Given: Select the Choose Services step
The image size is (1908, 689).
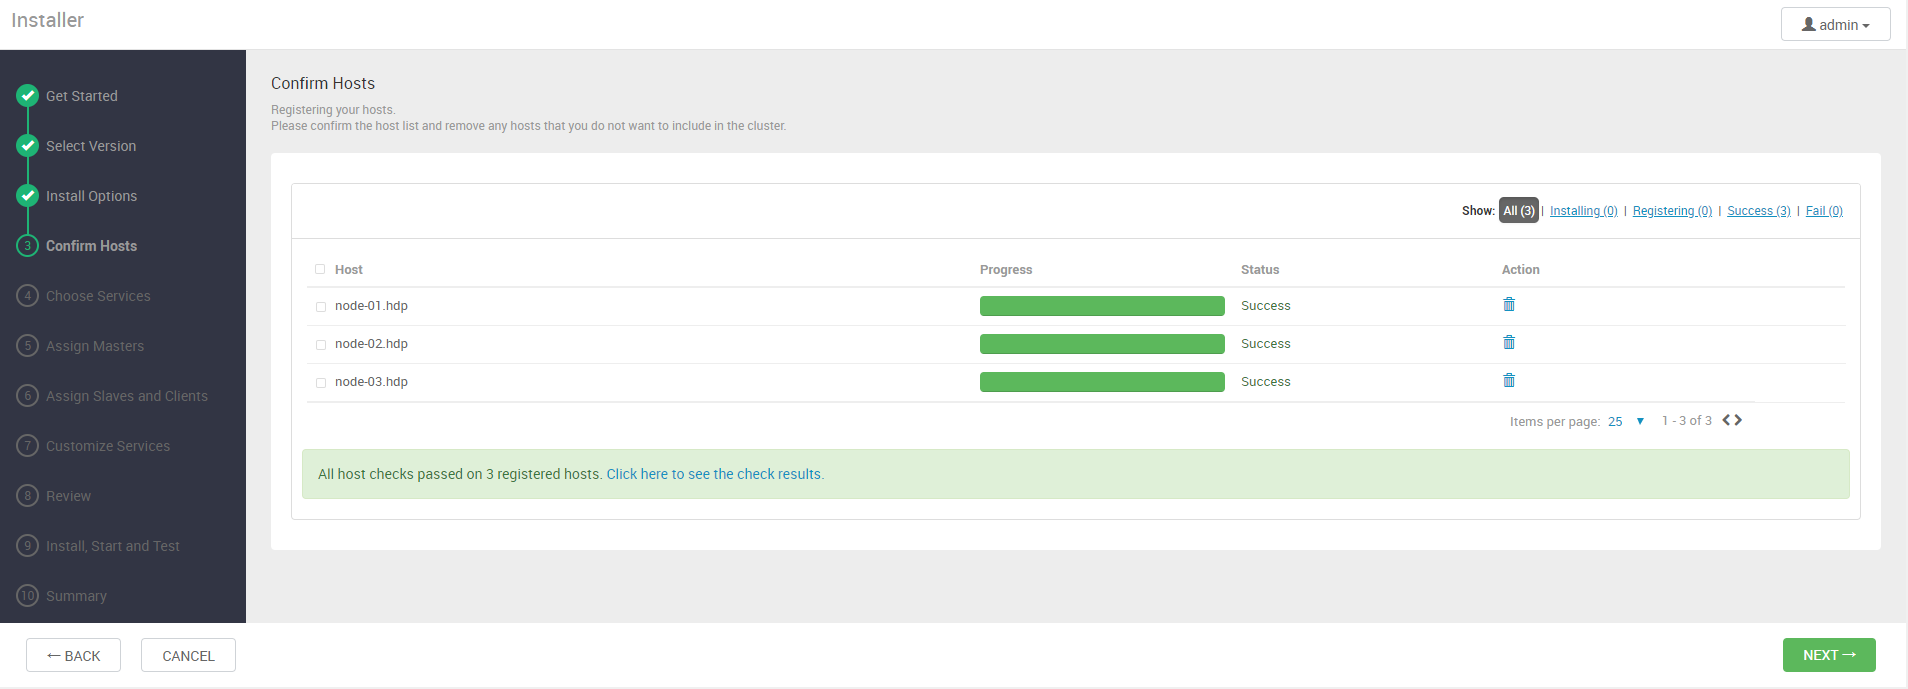Looking at the screenshot, I should click(x=98, y=296).
